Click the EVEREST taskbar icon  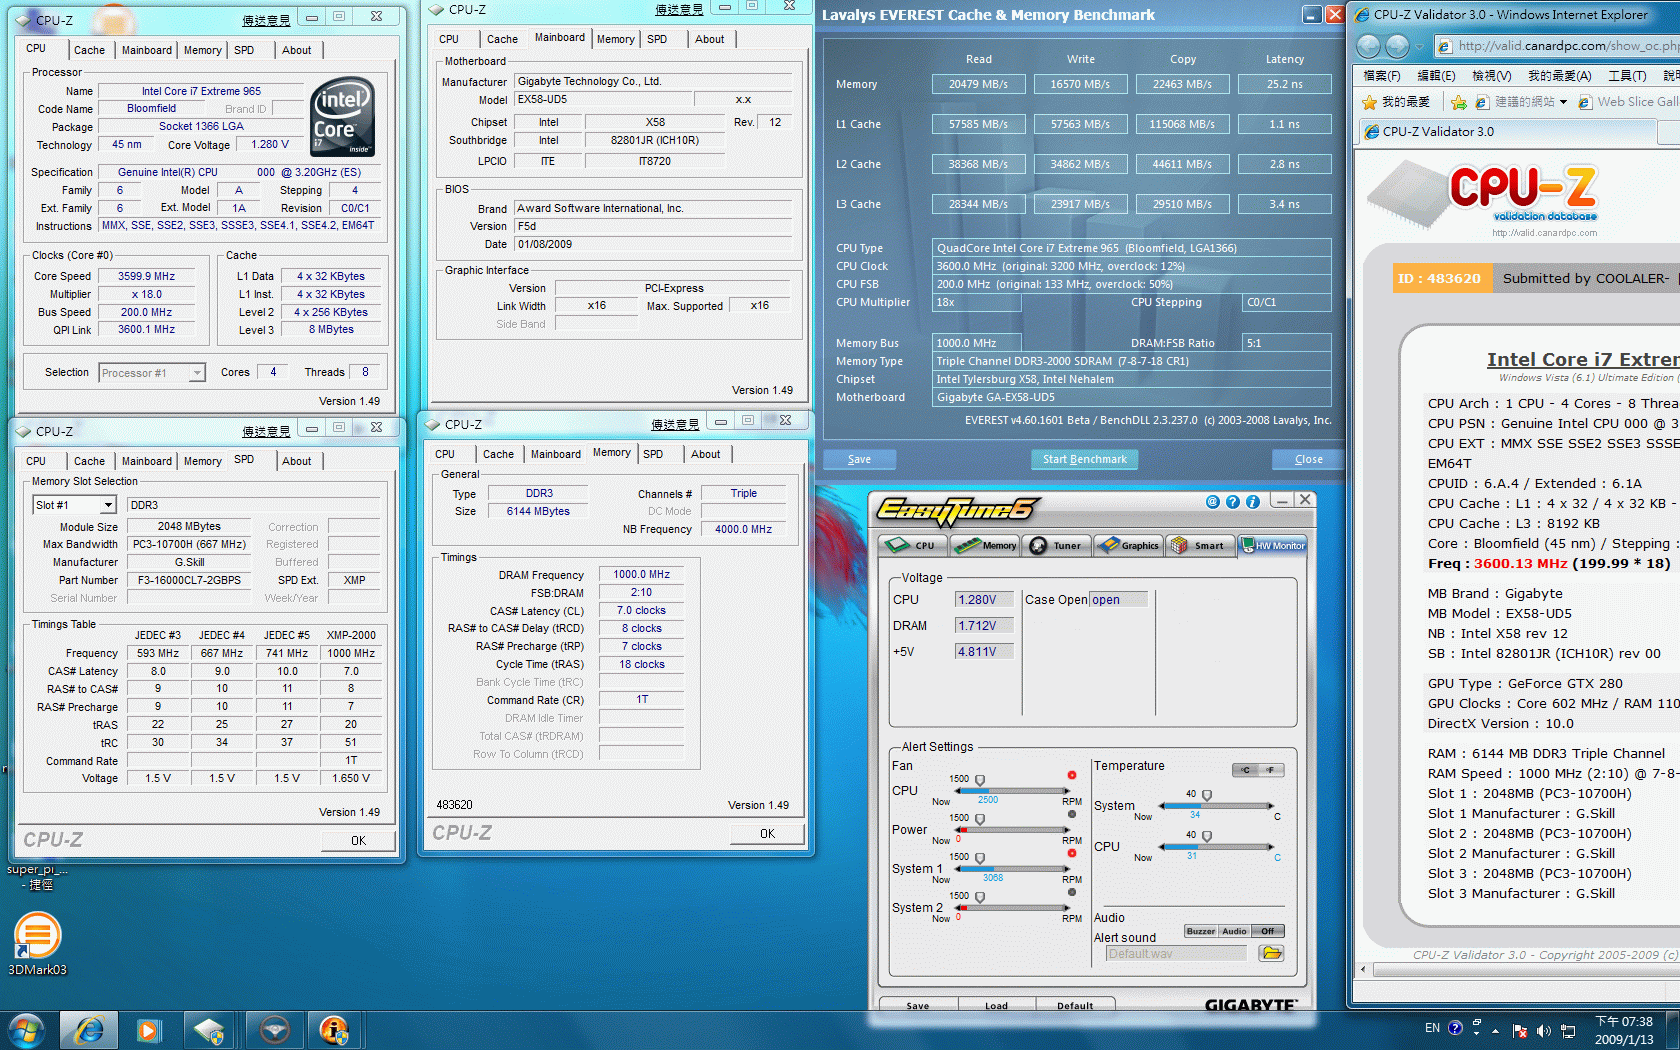(x=333, y=1029)
